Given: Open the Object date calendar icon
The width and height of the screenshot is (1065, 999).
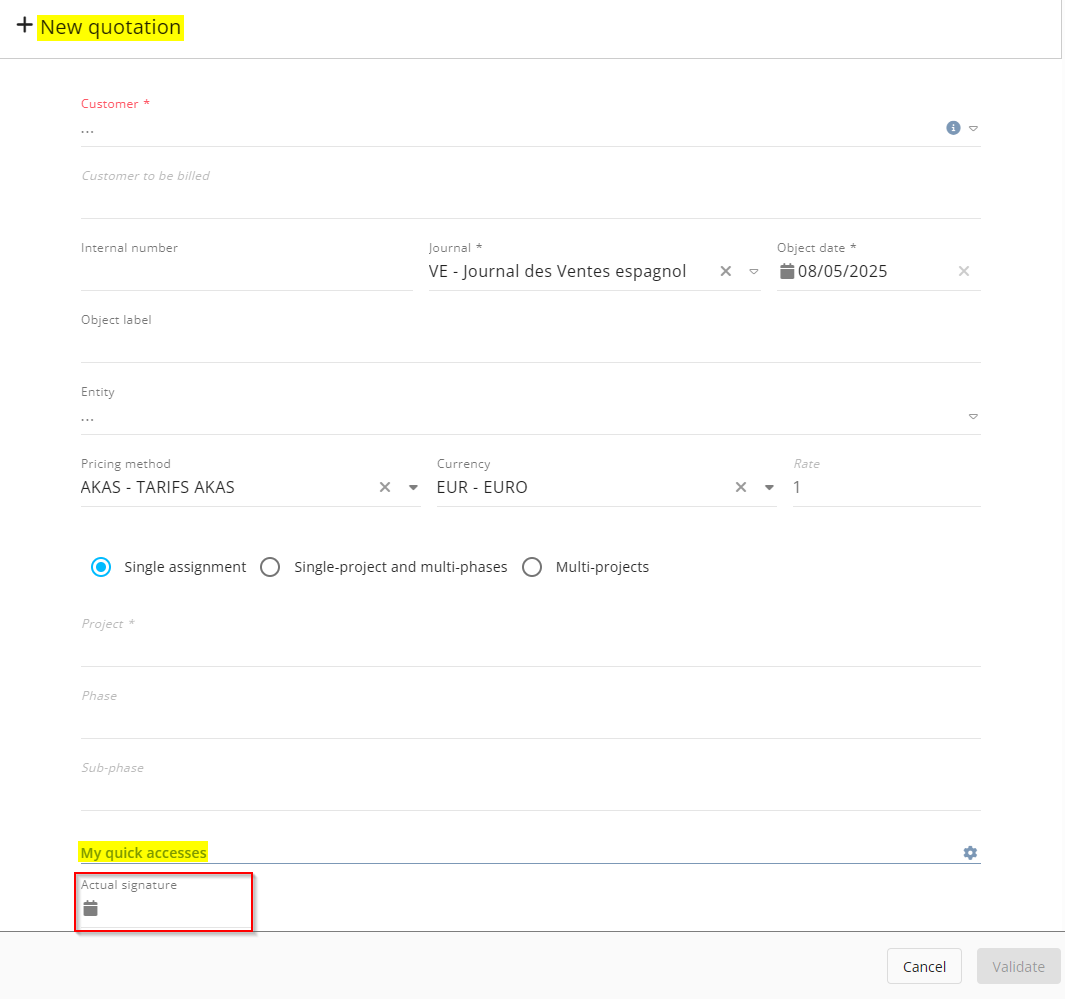Looking at the screenshot, I should click(x=787, y=271).
